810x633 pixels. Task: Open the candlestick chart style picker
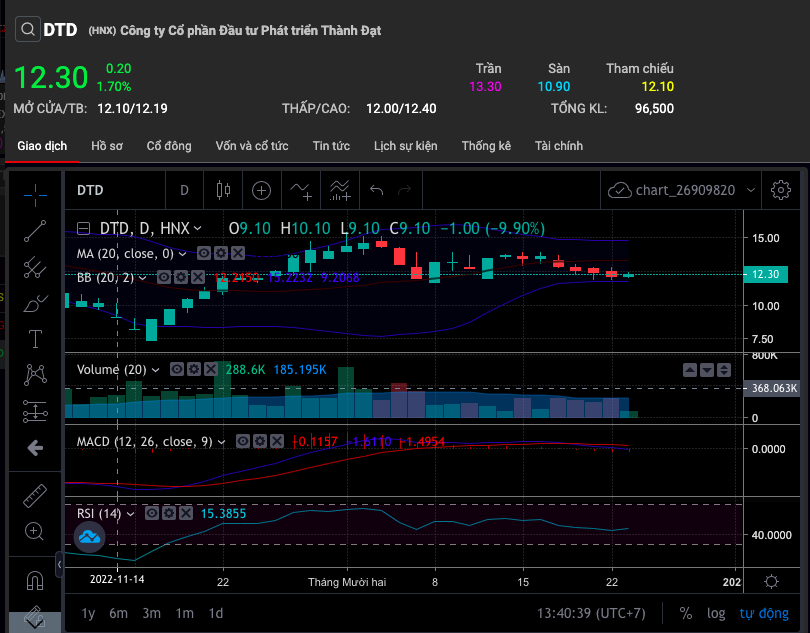[223, 190]
